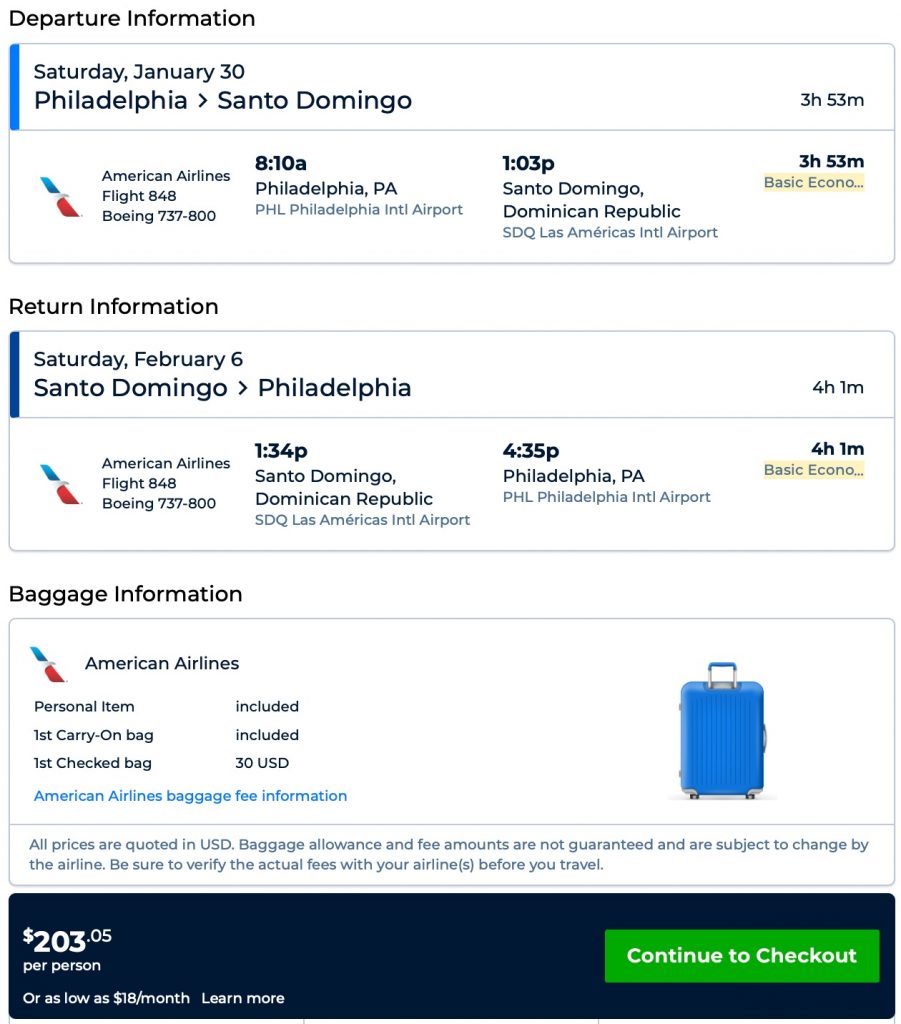Click American Airlines logo in return flight
The height and width of the screenshot is (1024, 901).
pos(61,484)
